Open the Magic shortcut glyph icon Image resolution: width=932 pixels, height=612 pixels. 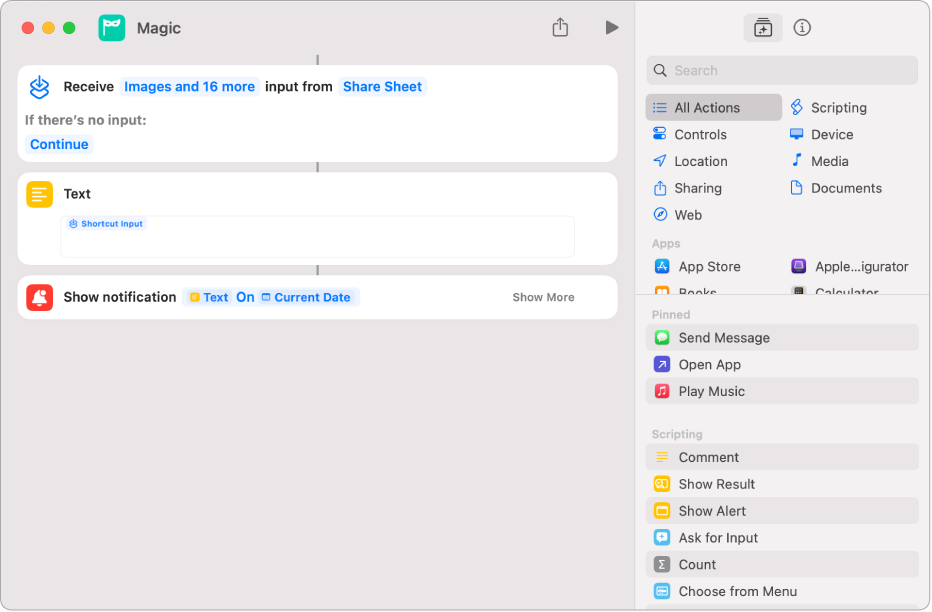click(112, 28)
